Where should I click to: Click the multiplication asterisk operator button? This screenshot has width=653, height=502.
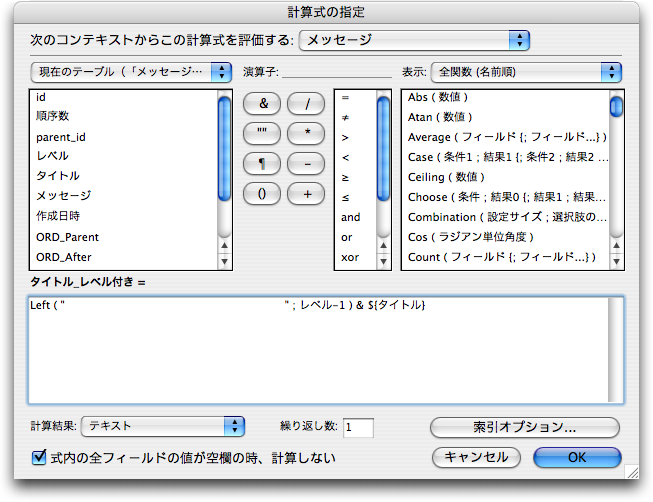coord(306,133)
